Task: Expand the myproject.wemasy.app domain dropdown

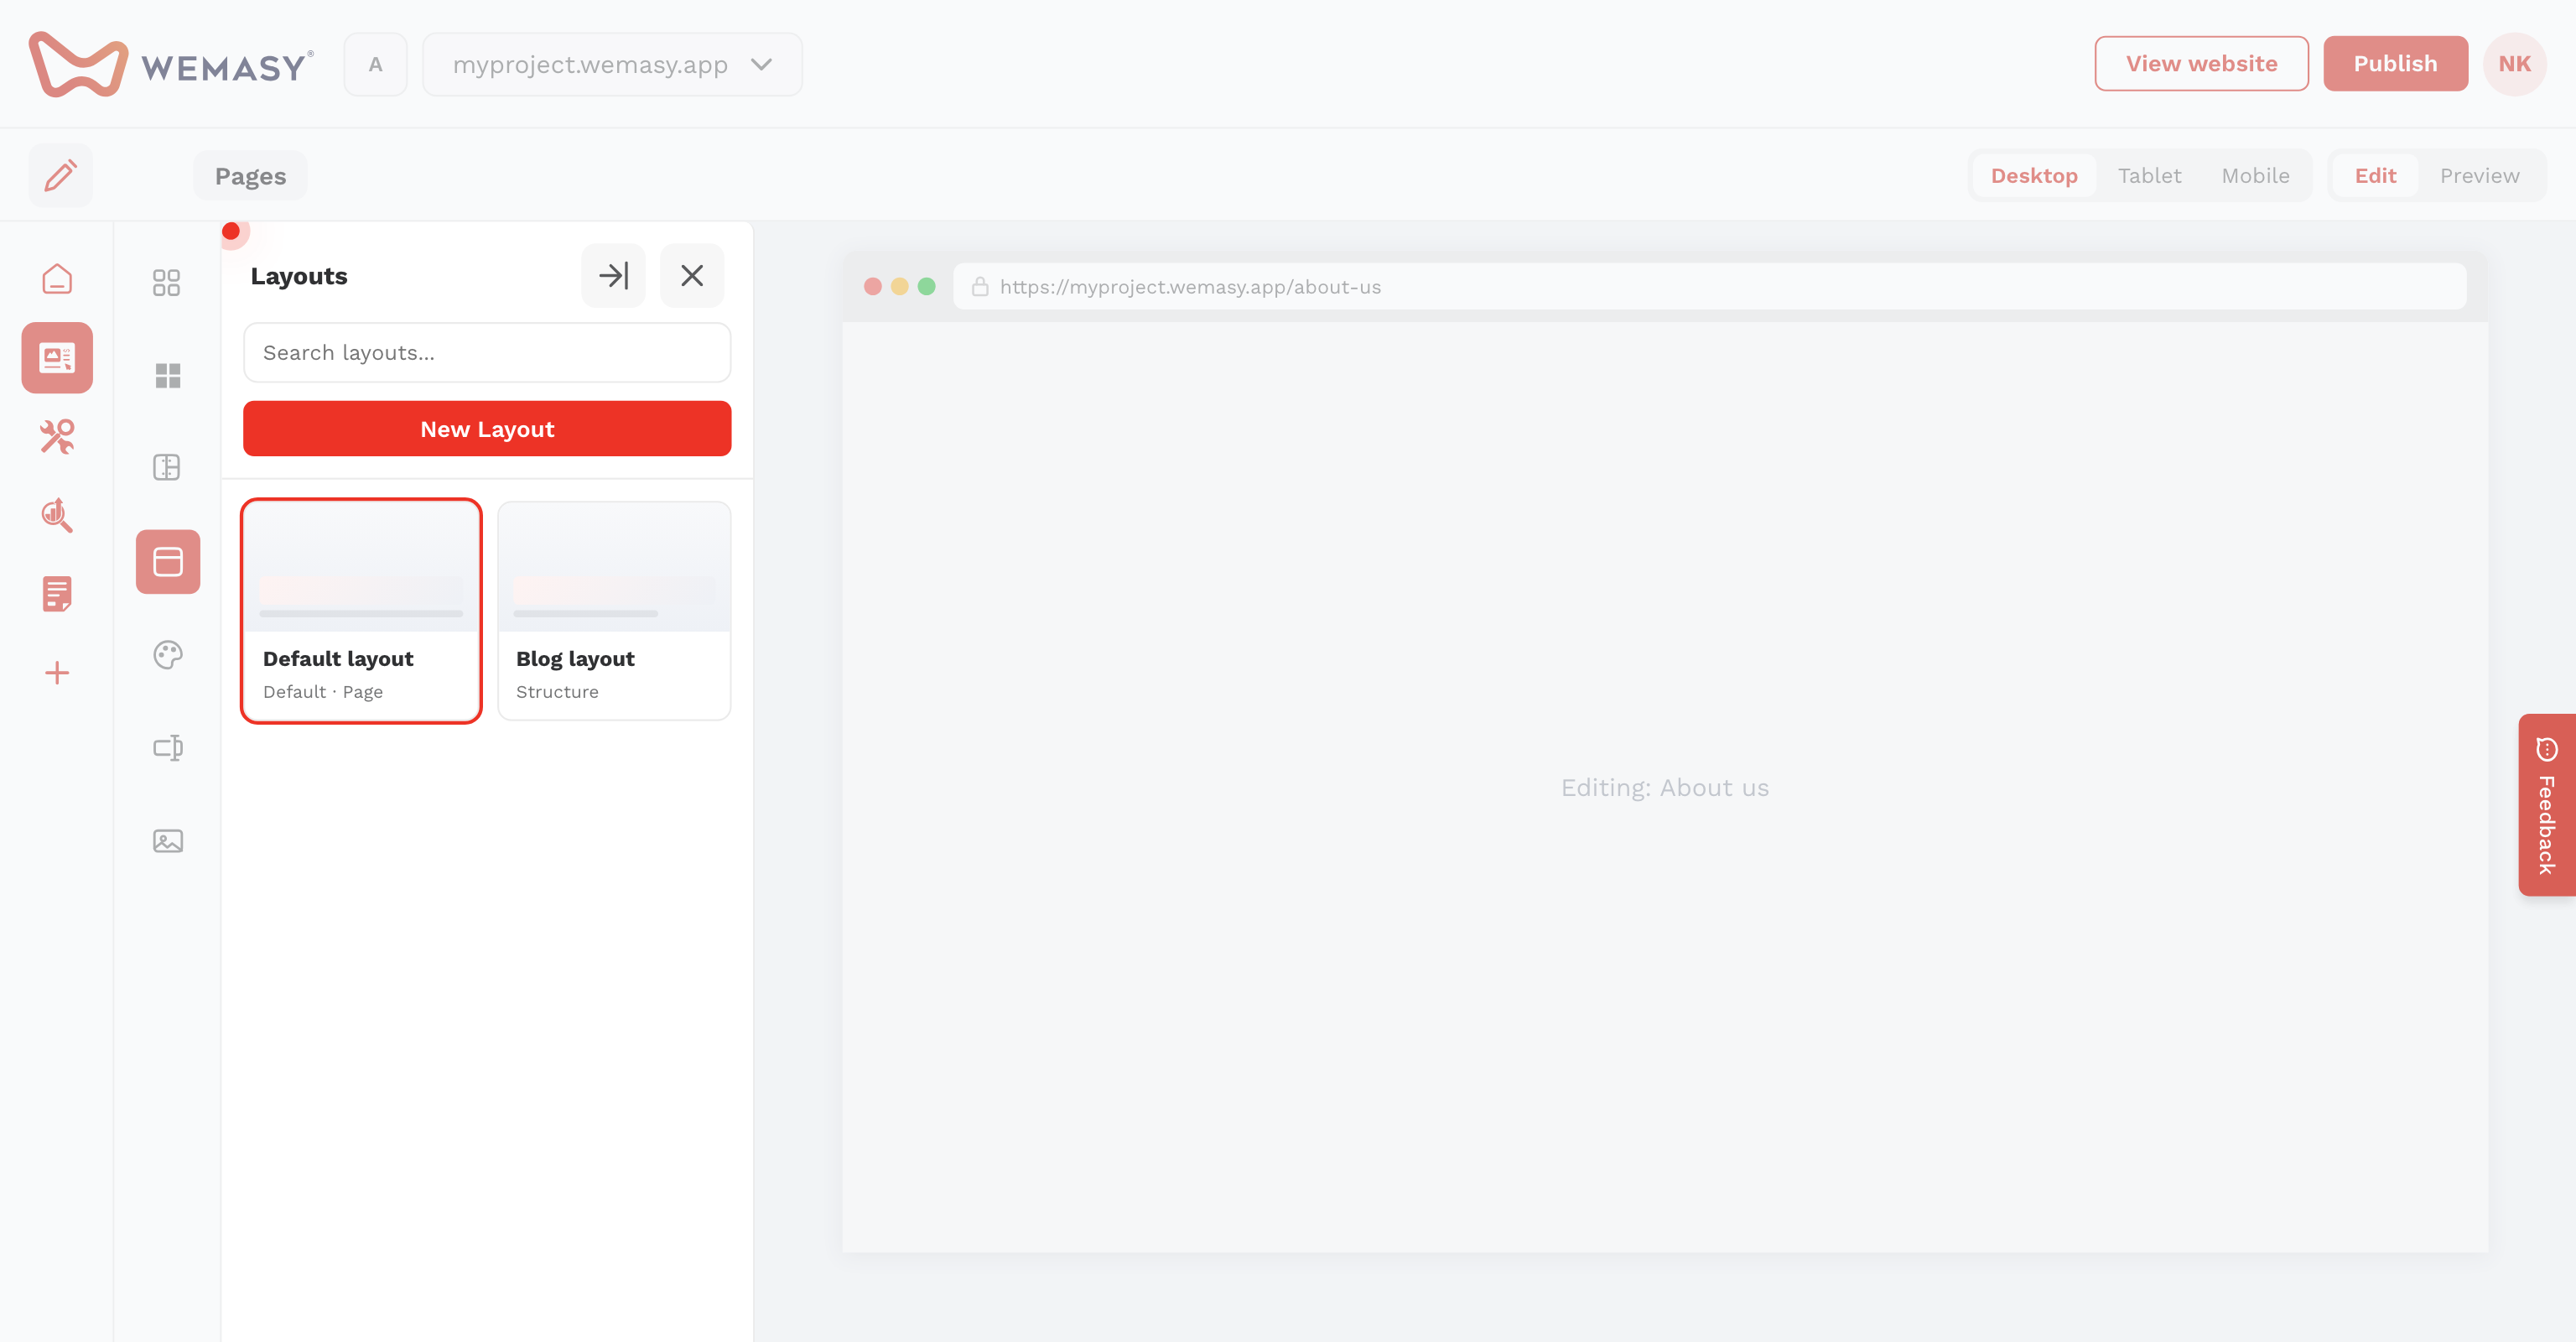Action: coord(612,64)
